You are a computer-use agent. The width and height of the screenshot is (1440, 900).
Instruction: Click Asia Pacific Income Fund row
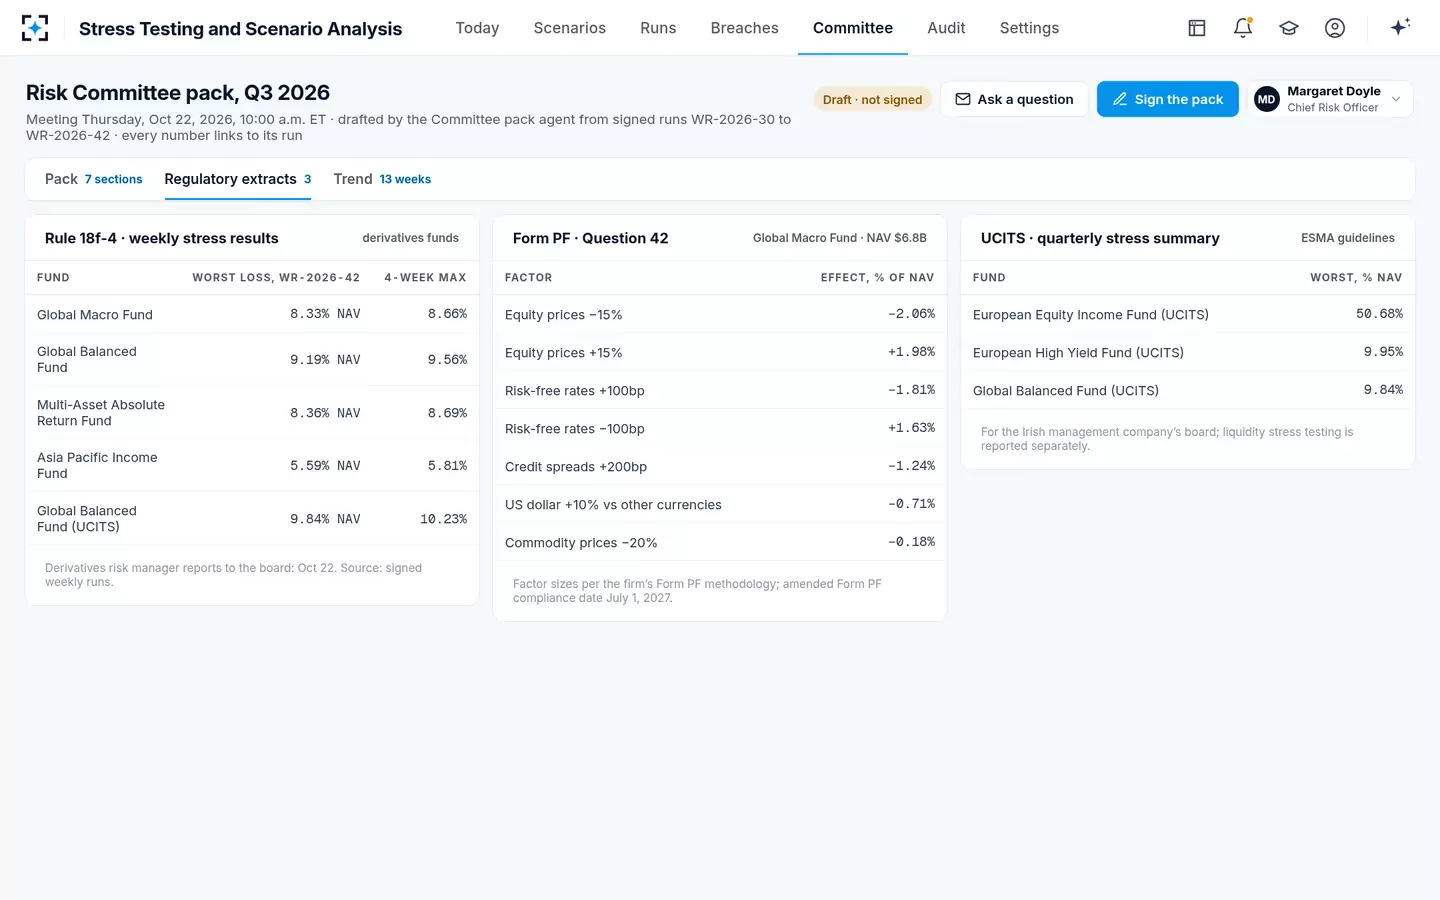252,465
